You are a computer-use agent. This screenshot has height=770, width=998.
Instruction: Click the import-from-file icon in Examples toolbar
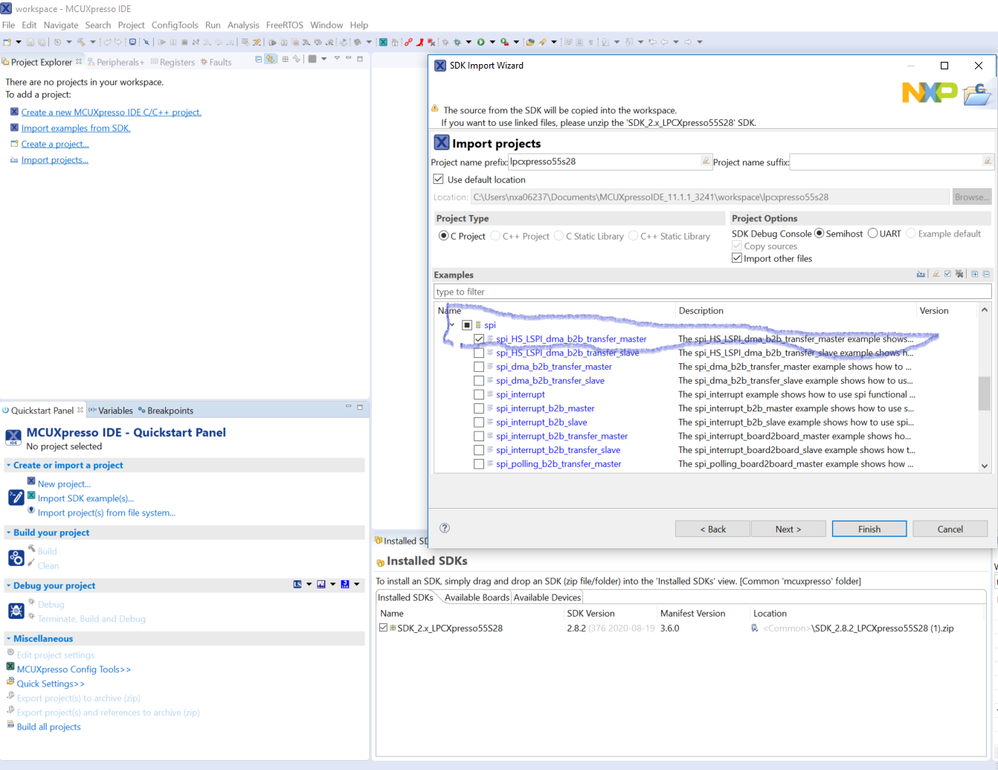click(x=921, y=274)
